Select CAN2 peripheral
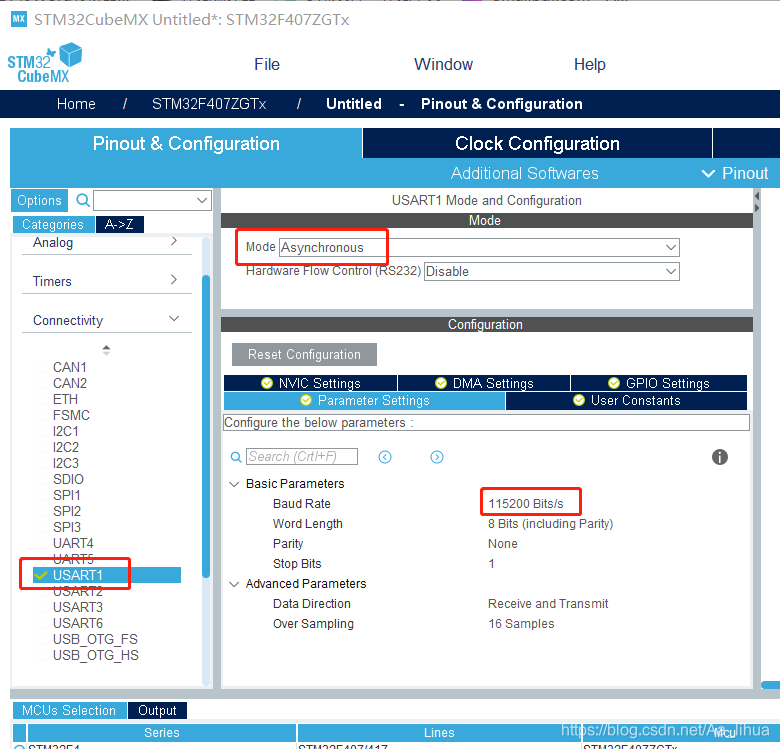This screenshot has height=749, width=780. 70,383
